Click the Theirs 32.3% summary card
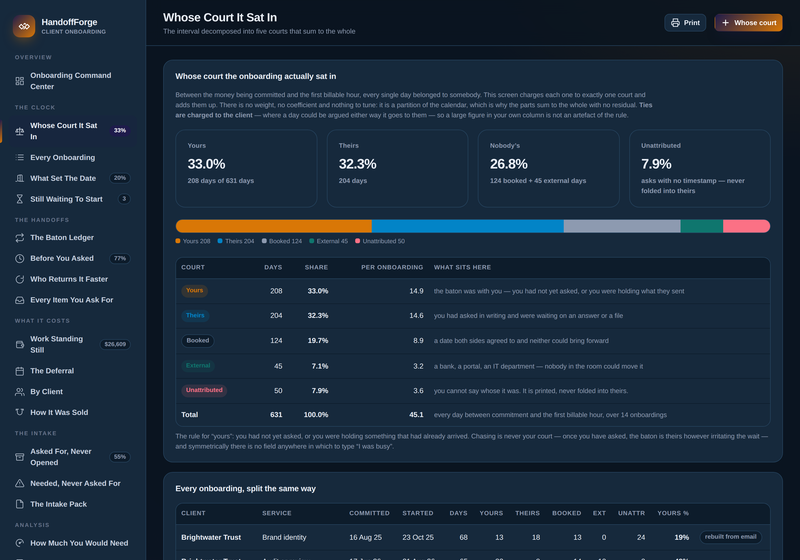 pyautogui.click(x=397, y=168)
